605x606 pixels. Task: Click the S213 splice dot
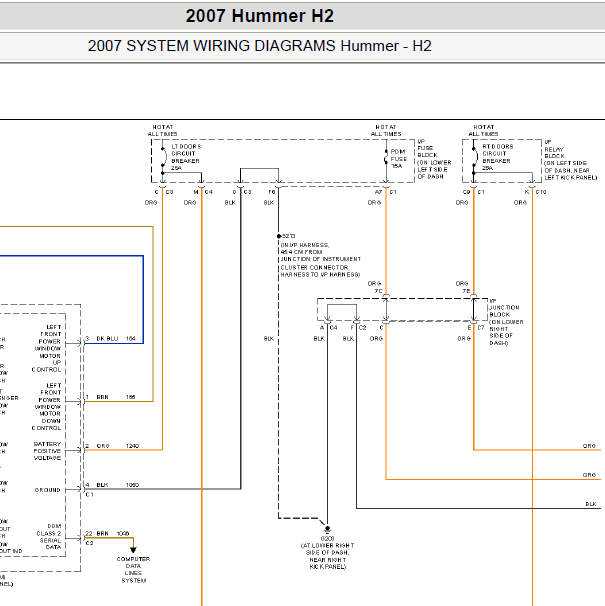point(279,236)
